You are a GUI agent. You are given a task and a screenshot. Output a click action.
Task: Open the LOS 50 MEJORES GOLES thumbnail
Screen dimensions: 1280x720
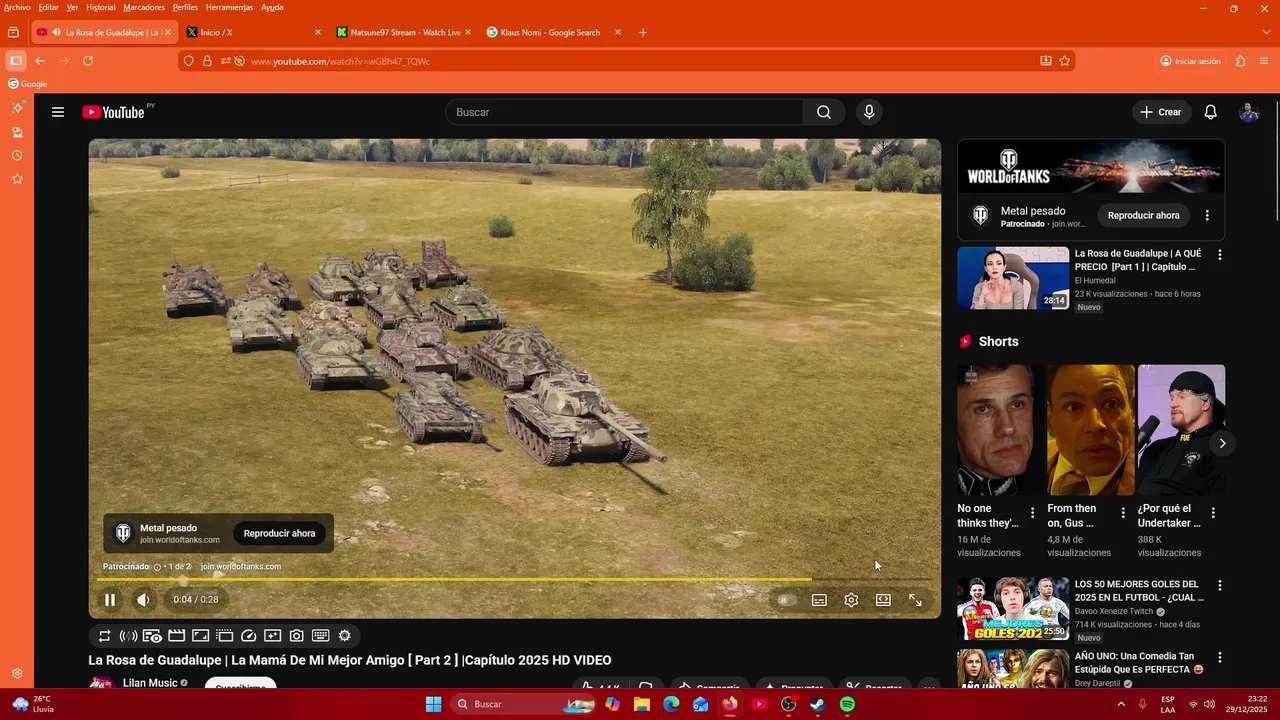pyautogui.click(x=1013, y=609)
